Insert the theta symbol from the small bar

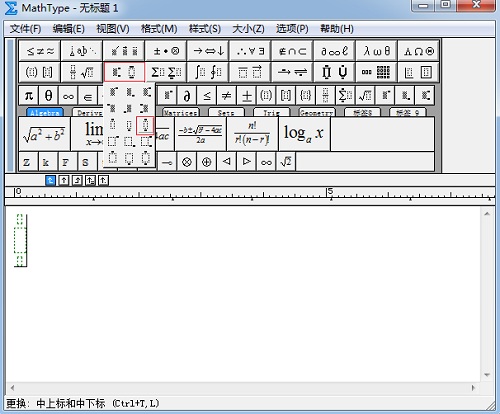48,96
